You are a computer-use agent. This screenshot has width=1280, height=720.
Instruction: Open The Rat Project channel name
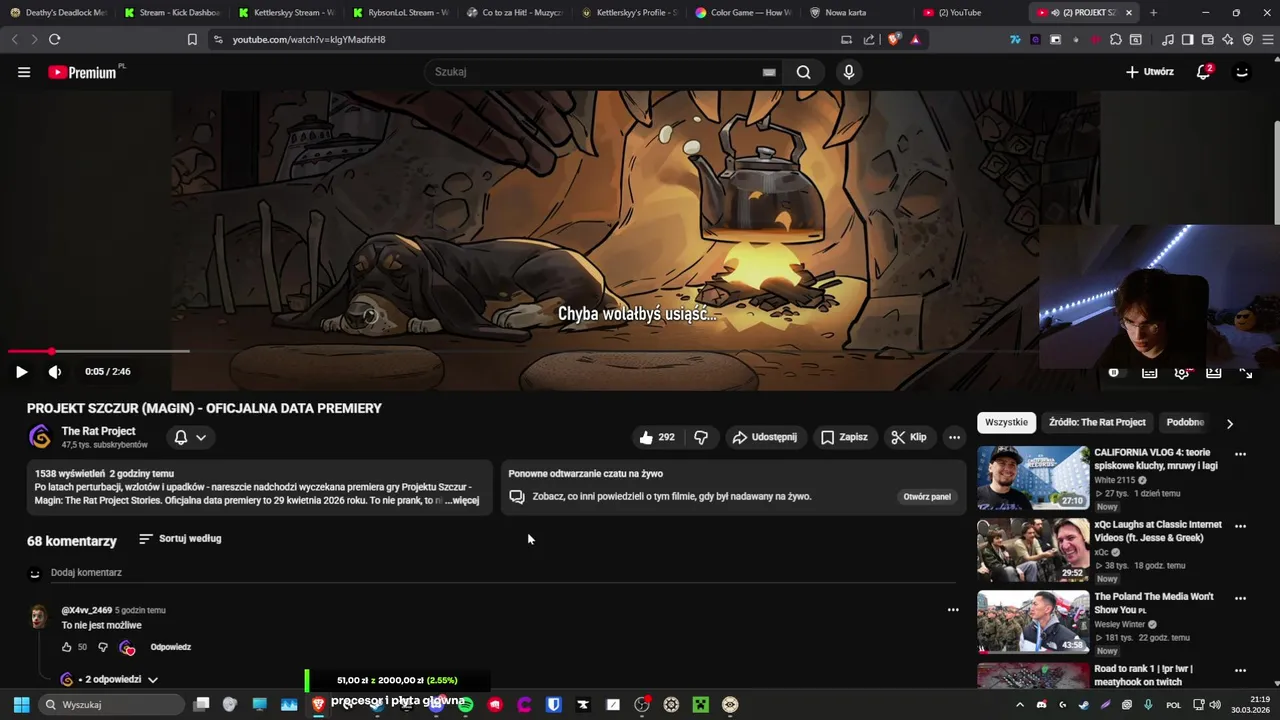(98, 431)
